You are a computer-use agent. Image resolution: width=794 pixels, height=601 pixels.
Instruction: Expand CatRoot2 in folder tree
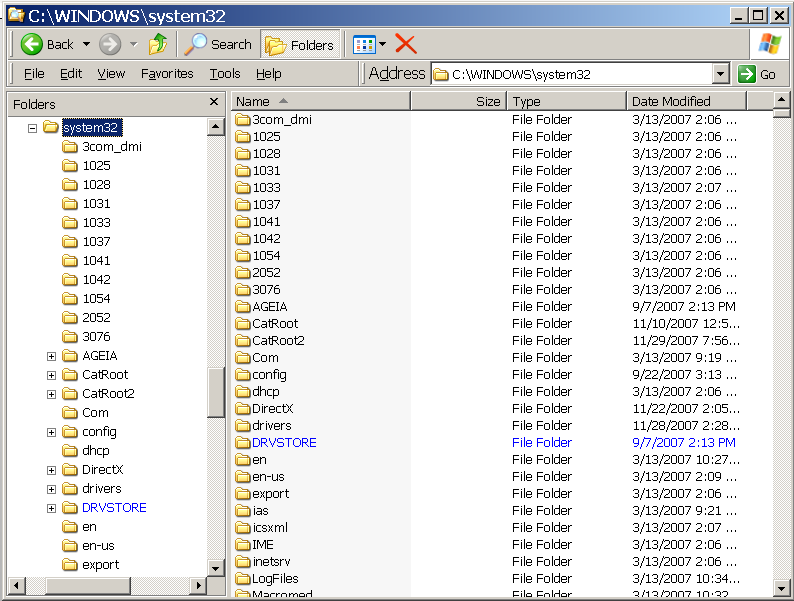tap(51, 394)
